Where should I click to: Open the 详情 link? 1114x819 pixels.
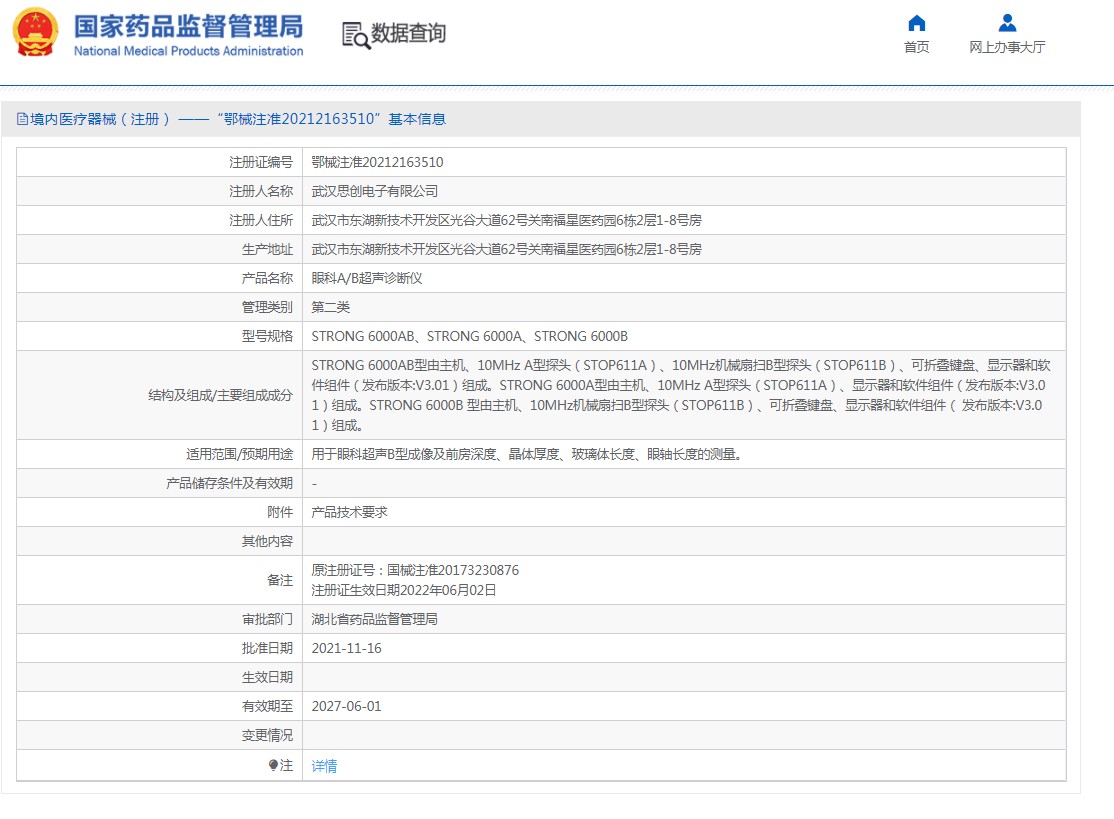click(324, 766)
